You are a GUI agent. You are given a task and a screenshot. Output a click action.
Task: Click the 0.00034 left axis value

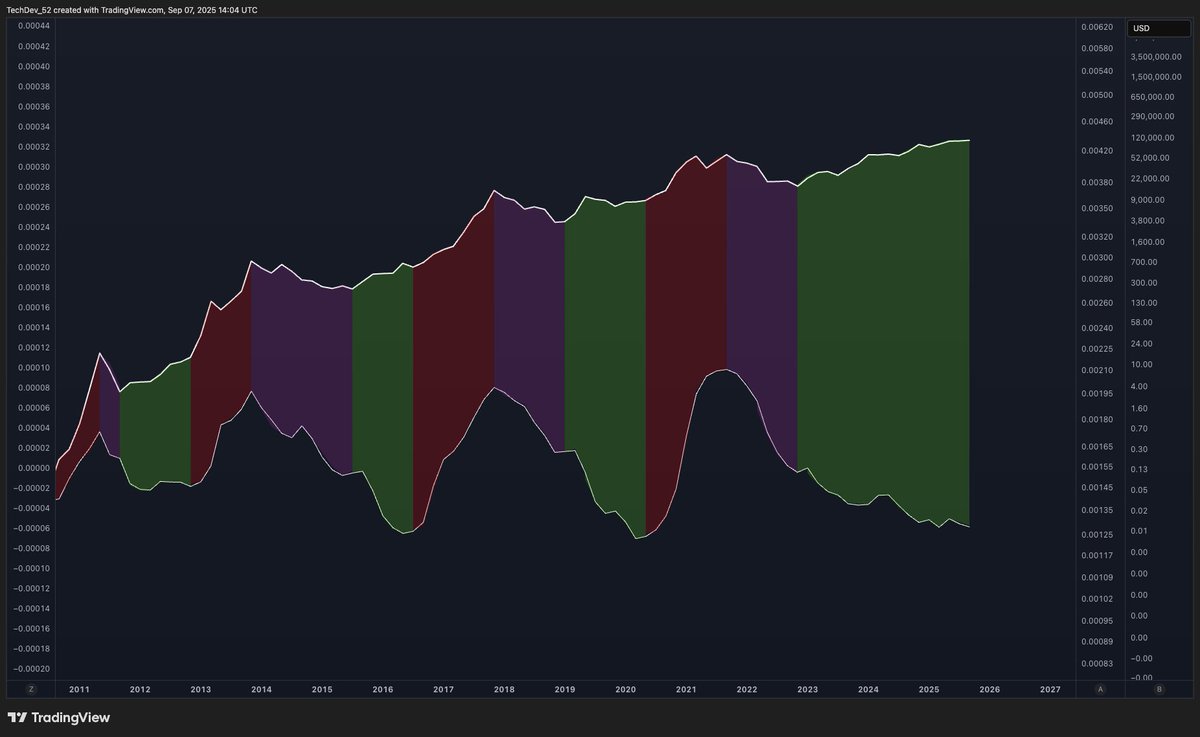35,127
